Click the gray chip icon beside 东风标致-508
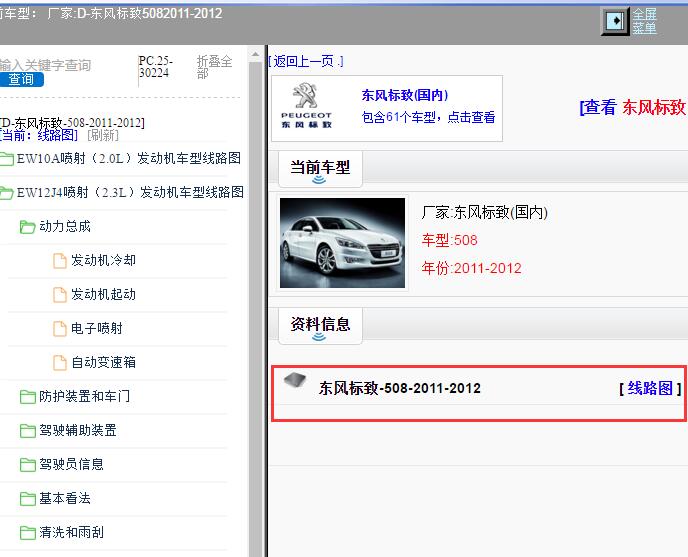 point(295,380)
